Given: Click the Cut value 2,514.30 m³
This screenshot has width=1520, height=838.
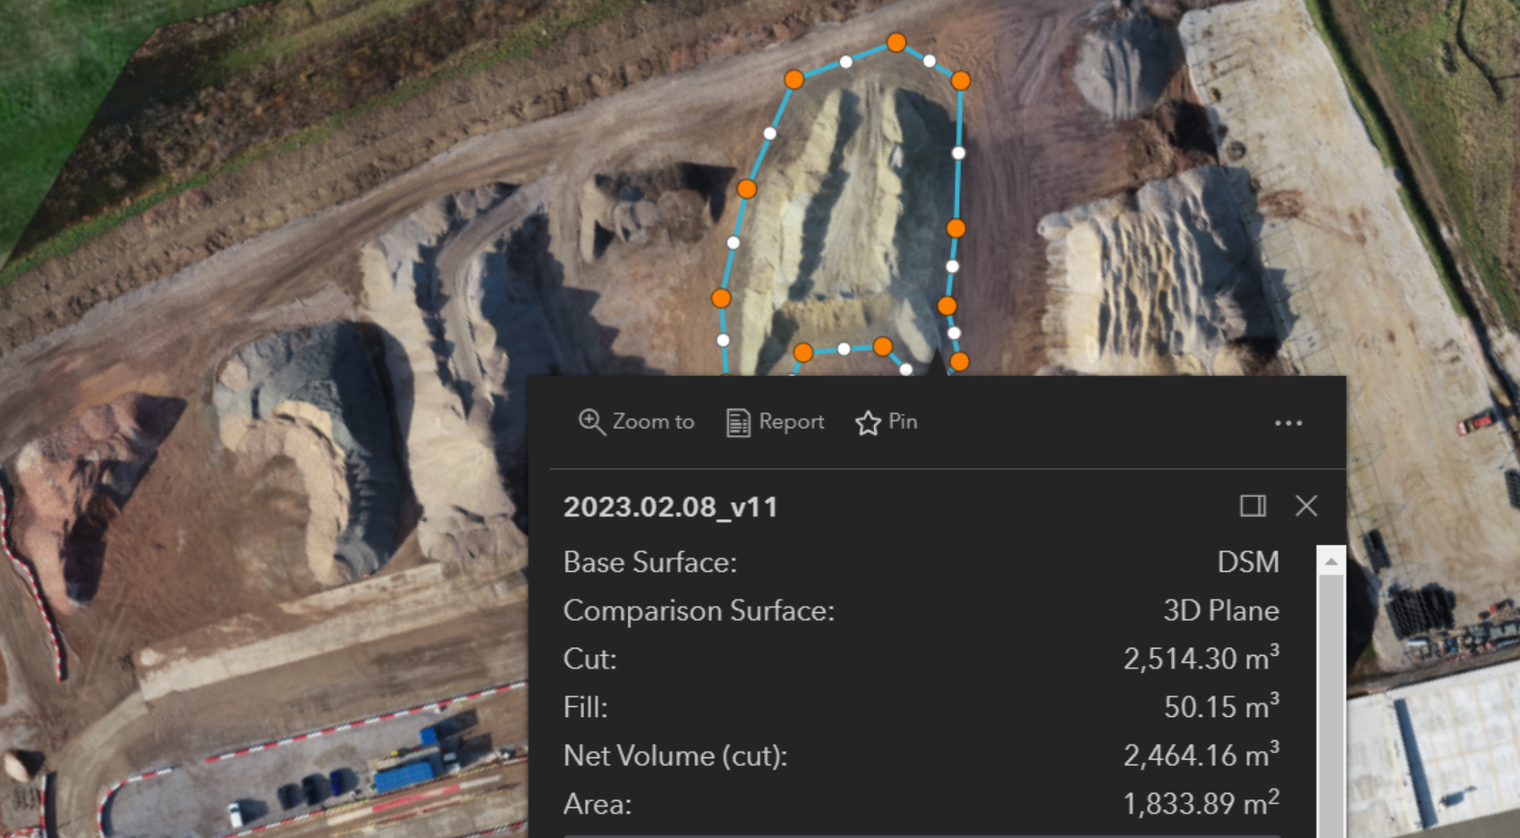Looking at the screenshot, I should click(1201, 658).
